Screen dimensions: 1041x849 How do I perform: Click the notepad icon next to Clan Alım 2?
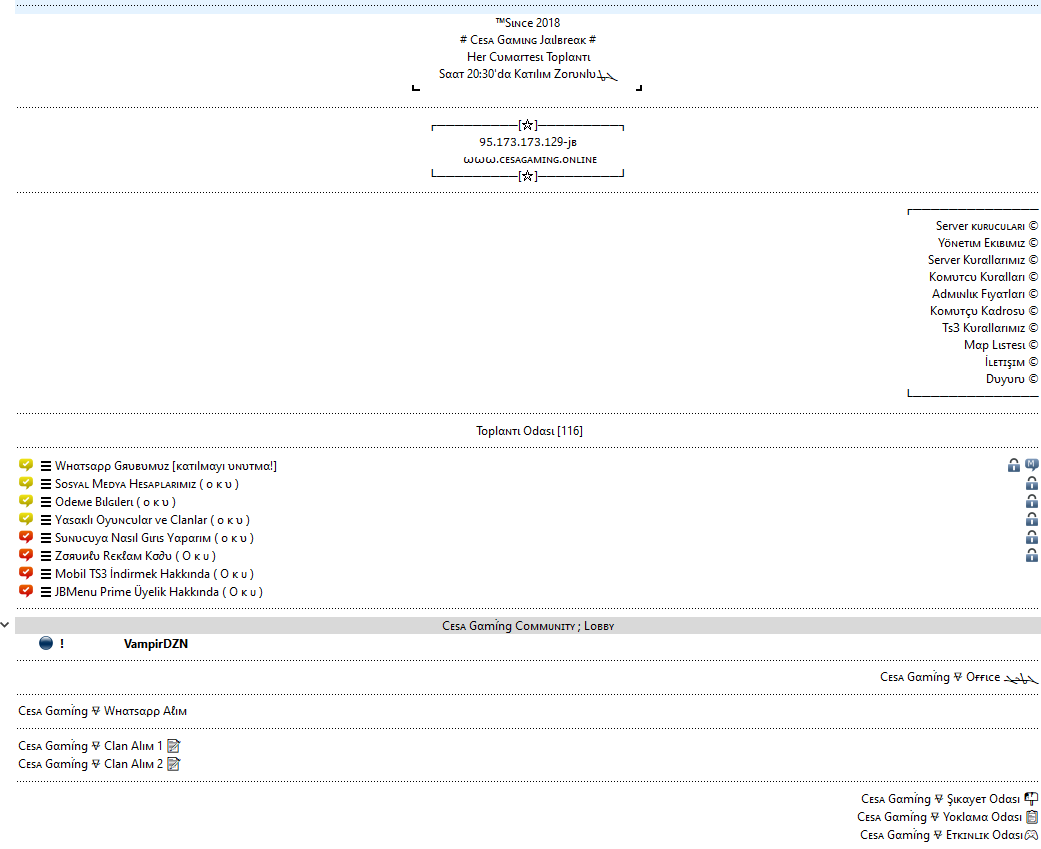174,764
